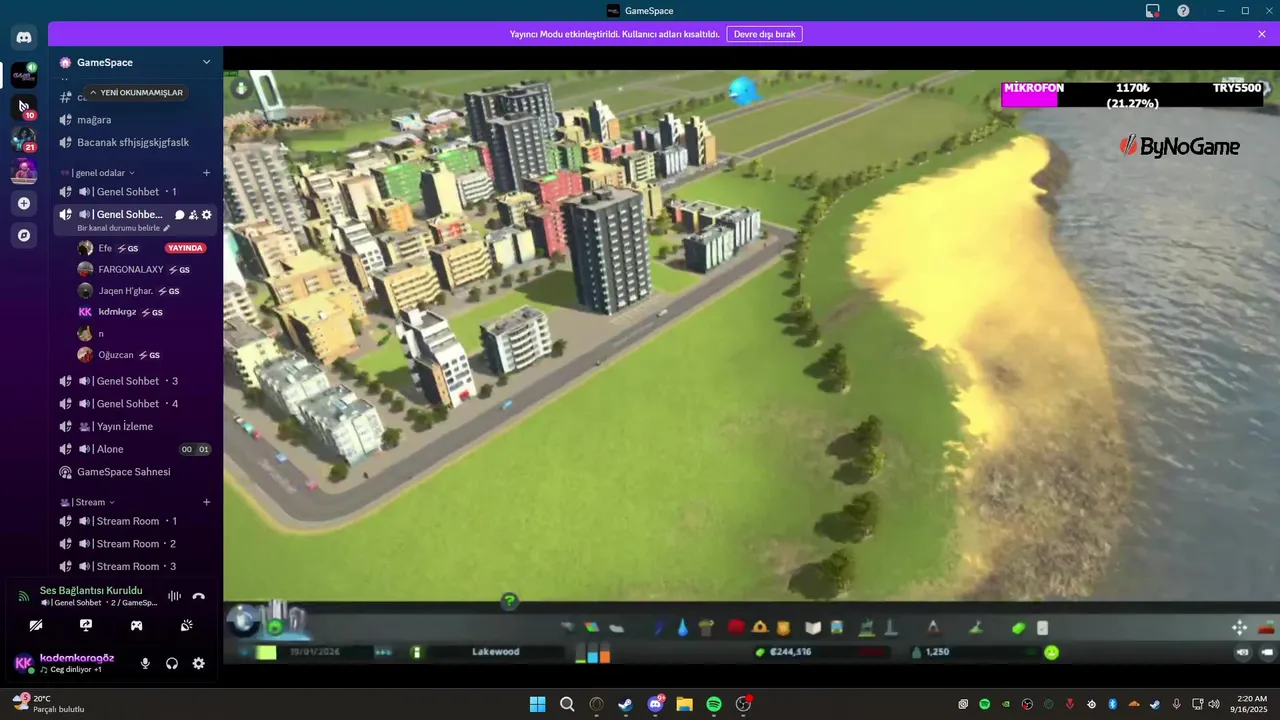The height and width of the screenshot is (720, 1280).
Task: Click the voice connection signal icon
Action: [x=24, y=596]
